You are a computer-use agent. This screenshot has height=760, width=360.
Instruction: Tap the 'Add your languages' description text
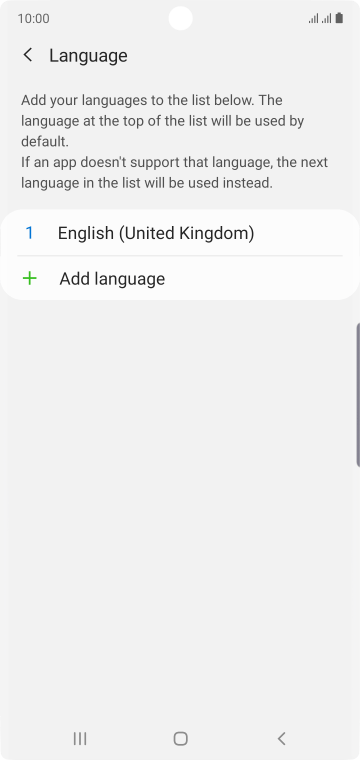tap(162, 121)
